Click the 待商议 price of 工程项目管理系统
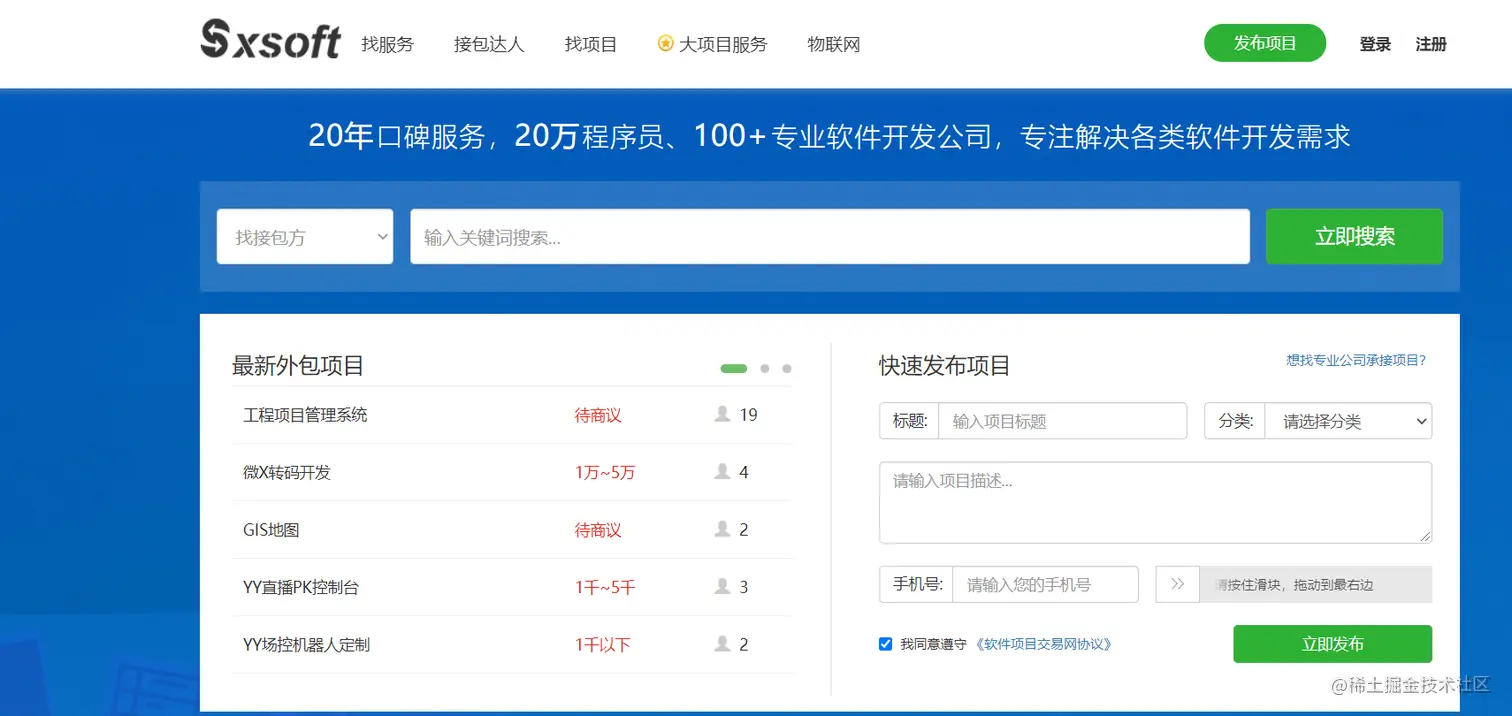The height and width of the screenshot is (716, 1512). click(598, 414)
